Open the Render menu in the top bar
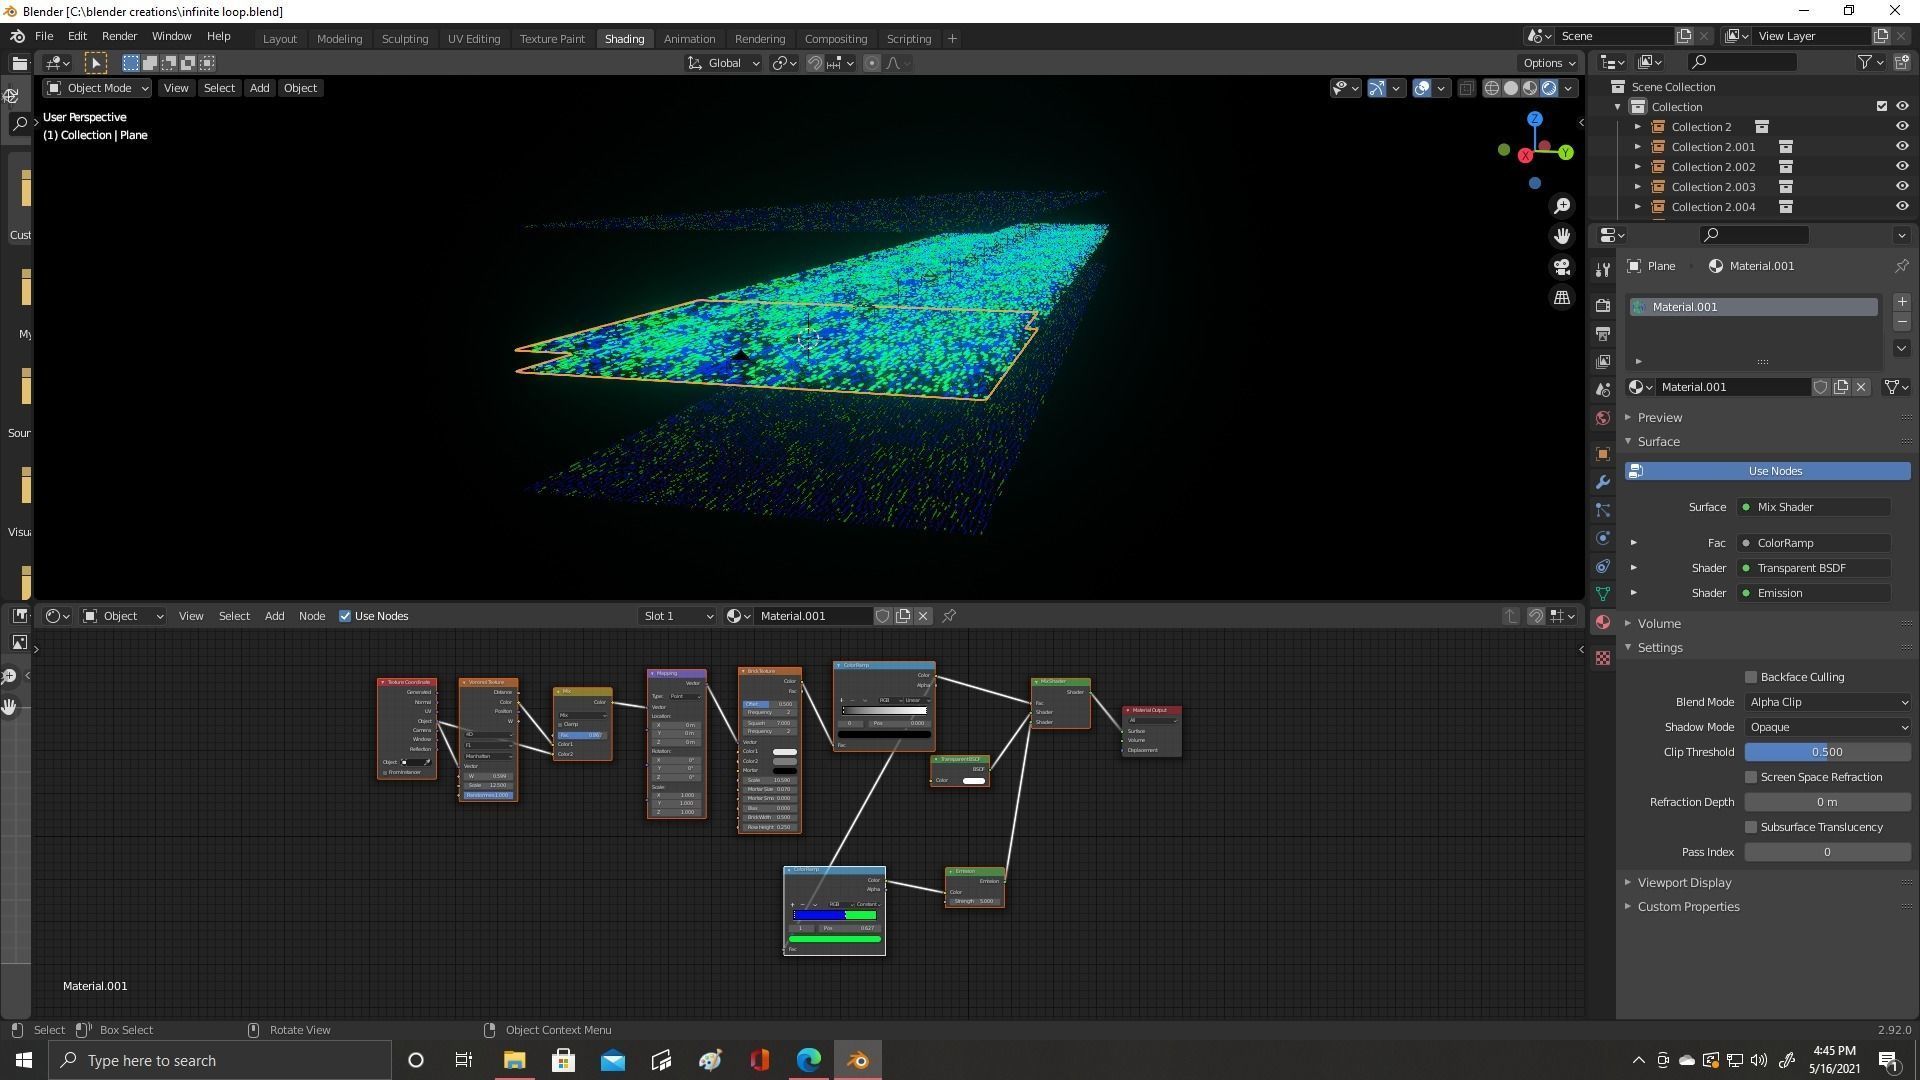The image size is (1920, 1080). pos(119,36)
